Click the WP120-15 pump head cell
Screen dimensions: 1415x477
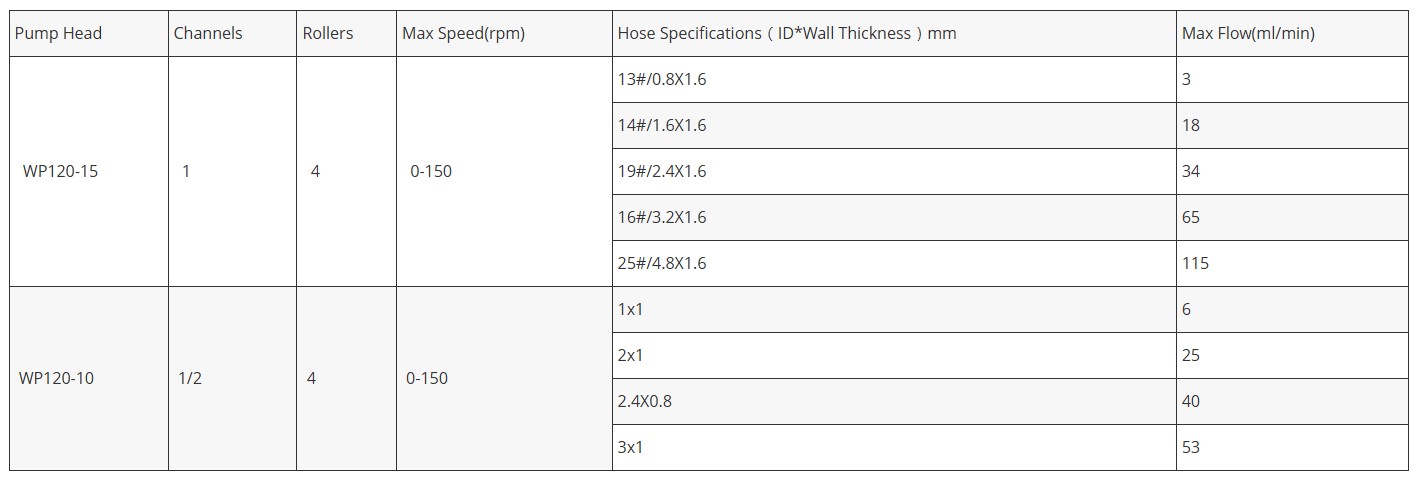click(60, 171)
